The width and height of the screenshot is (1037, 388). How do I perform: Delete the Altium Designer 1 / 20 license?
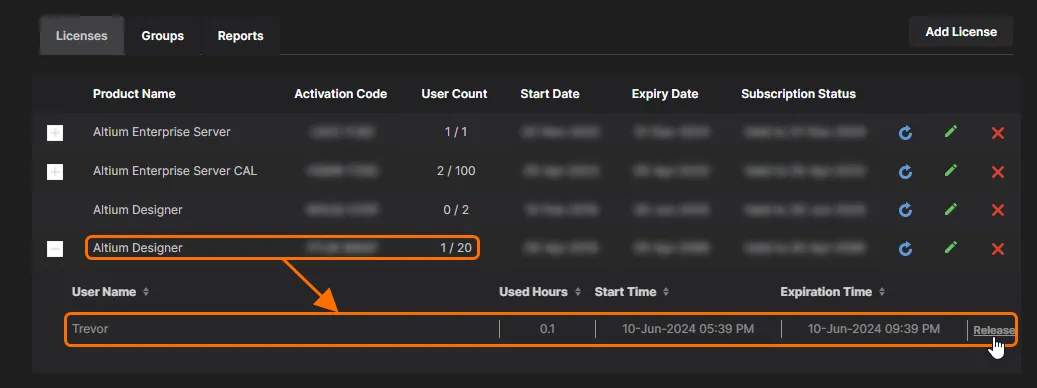998,249
